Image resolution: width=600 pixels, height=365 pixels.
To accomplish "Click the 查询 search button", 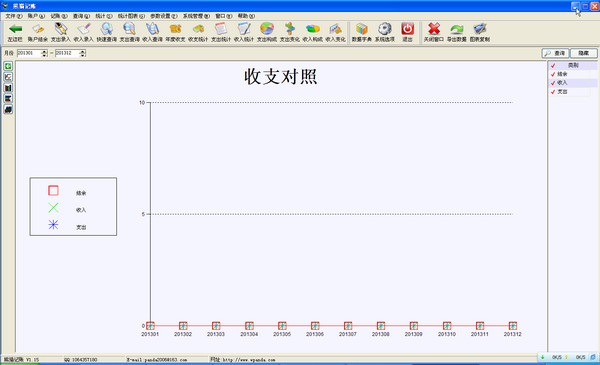I will (x=556, y=53).
